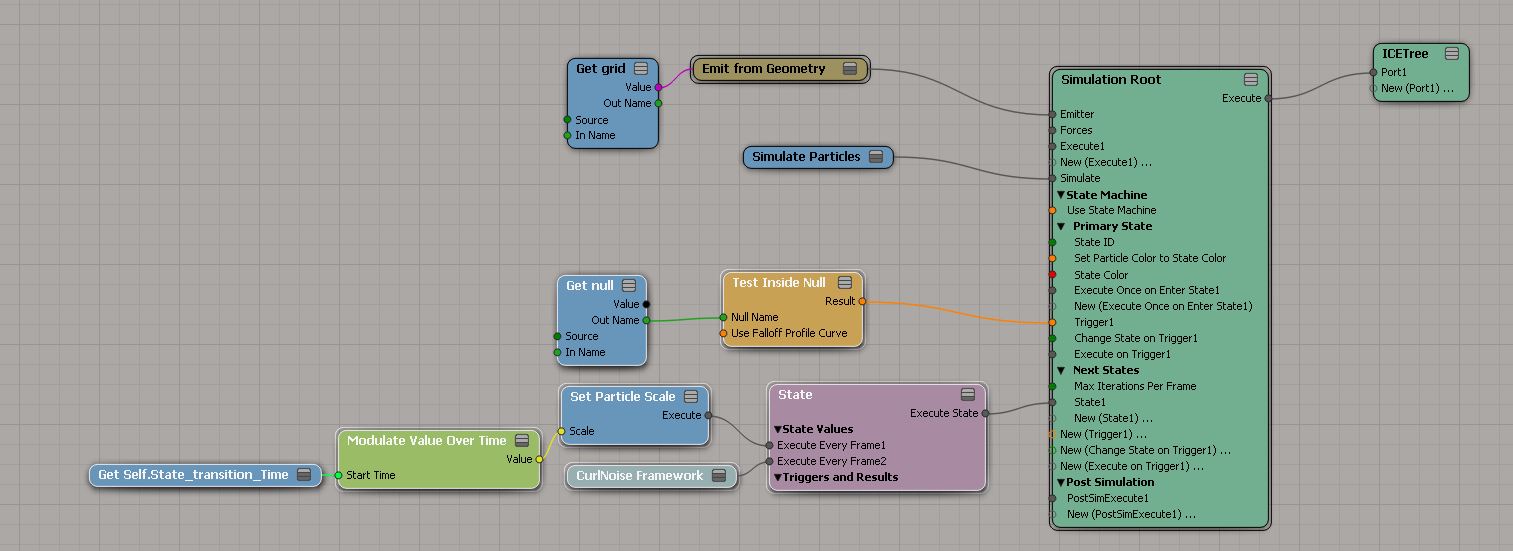Screen dimensions: 1513x551
Task: Click the Test Inside Null node icon
Action: click(845, 283)
